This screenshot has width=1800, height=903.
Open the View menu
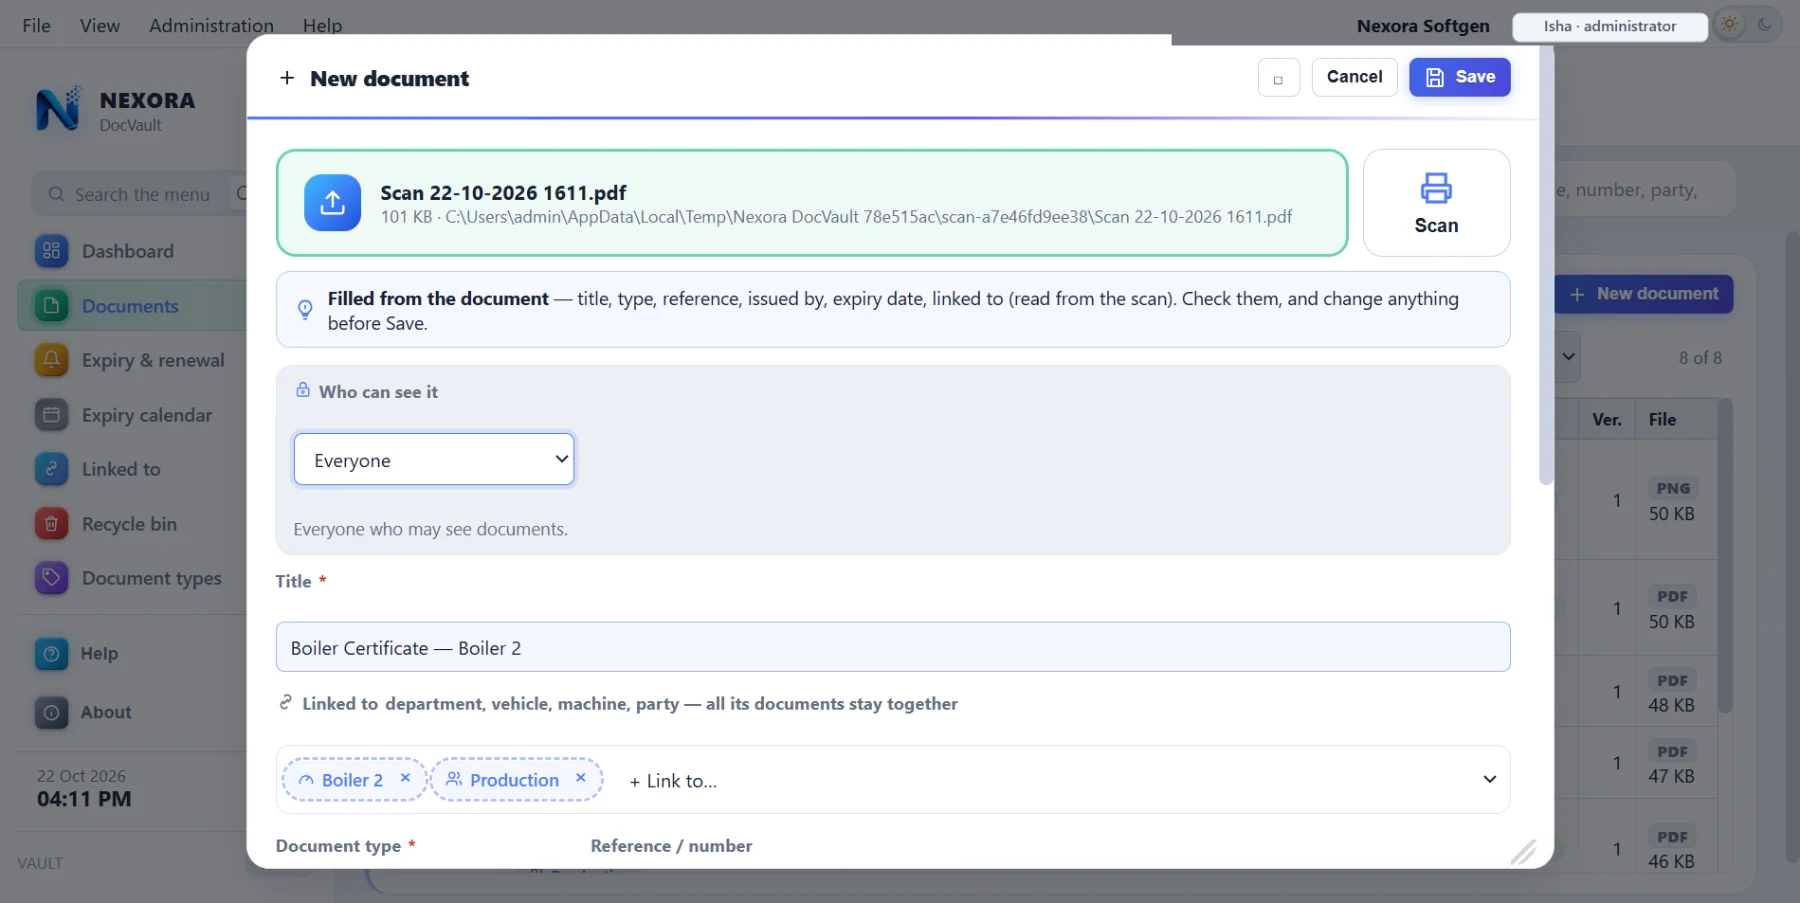click(100, 26)
